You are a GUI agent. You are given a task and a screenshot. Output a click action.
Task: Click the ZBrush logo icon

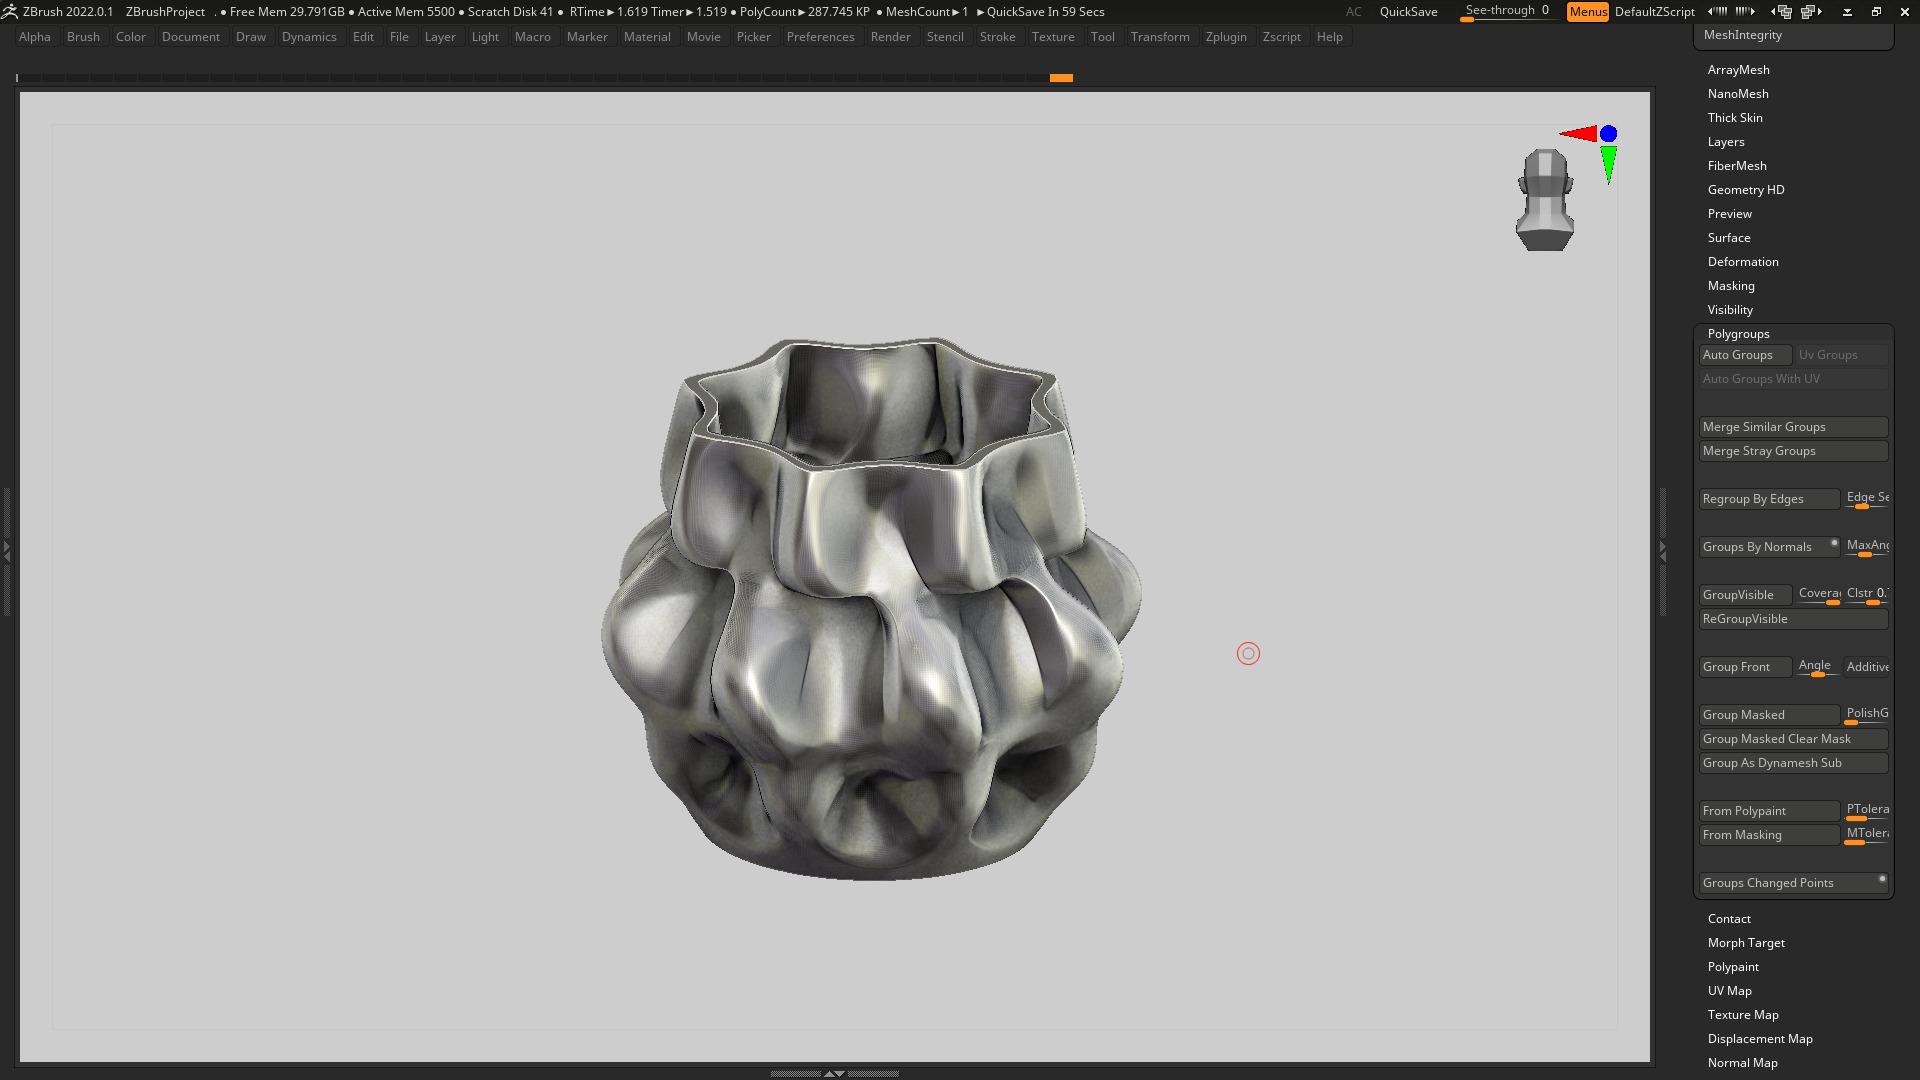[9, 12]
